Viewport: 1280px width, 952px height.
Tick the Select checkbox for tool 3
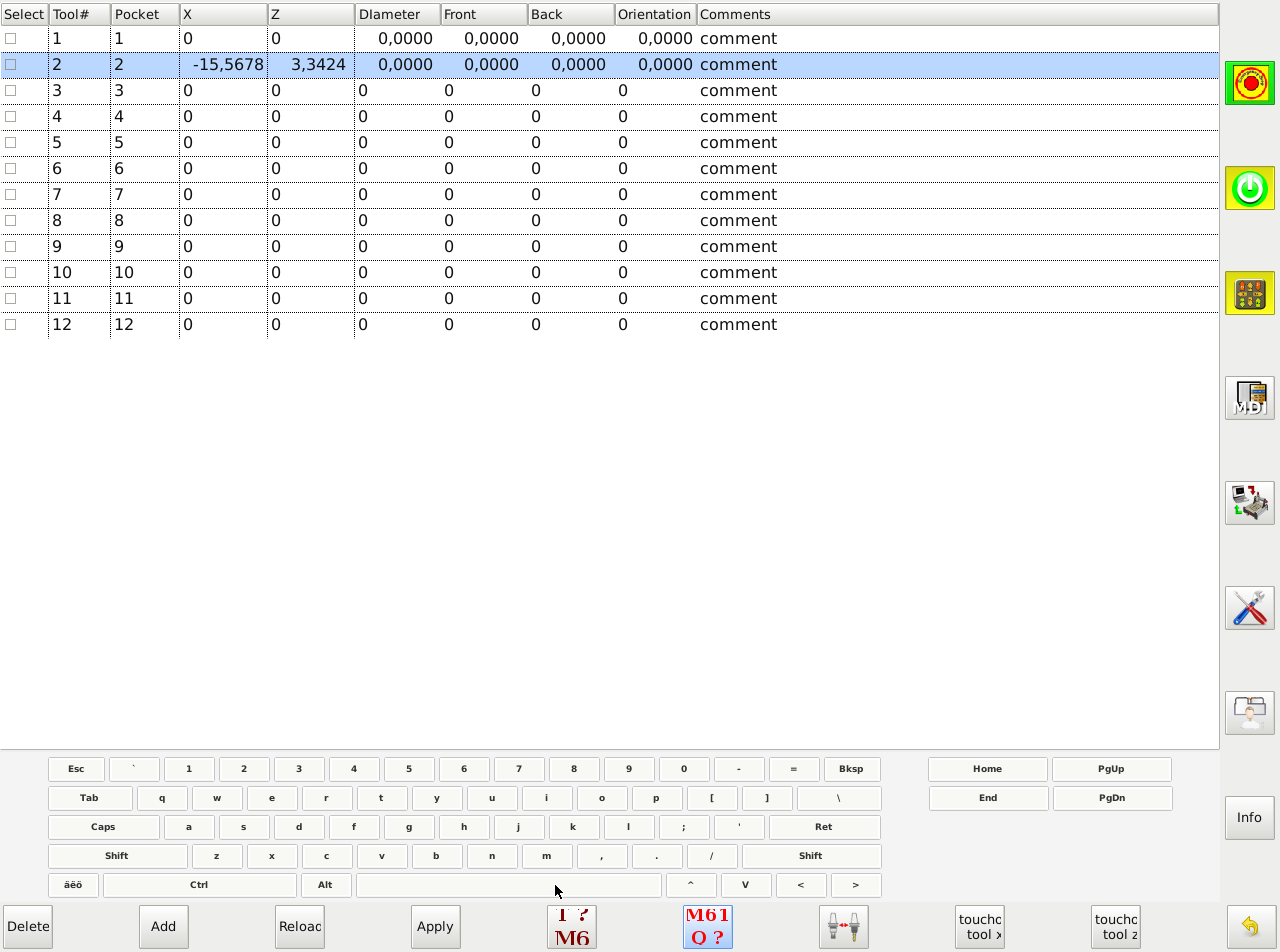coord(11,90)
